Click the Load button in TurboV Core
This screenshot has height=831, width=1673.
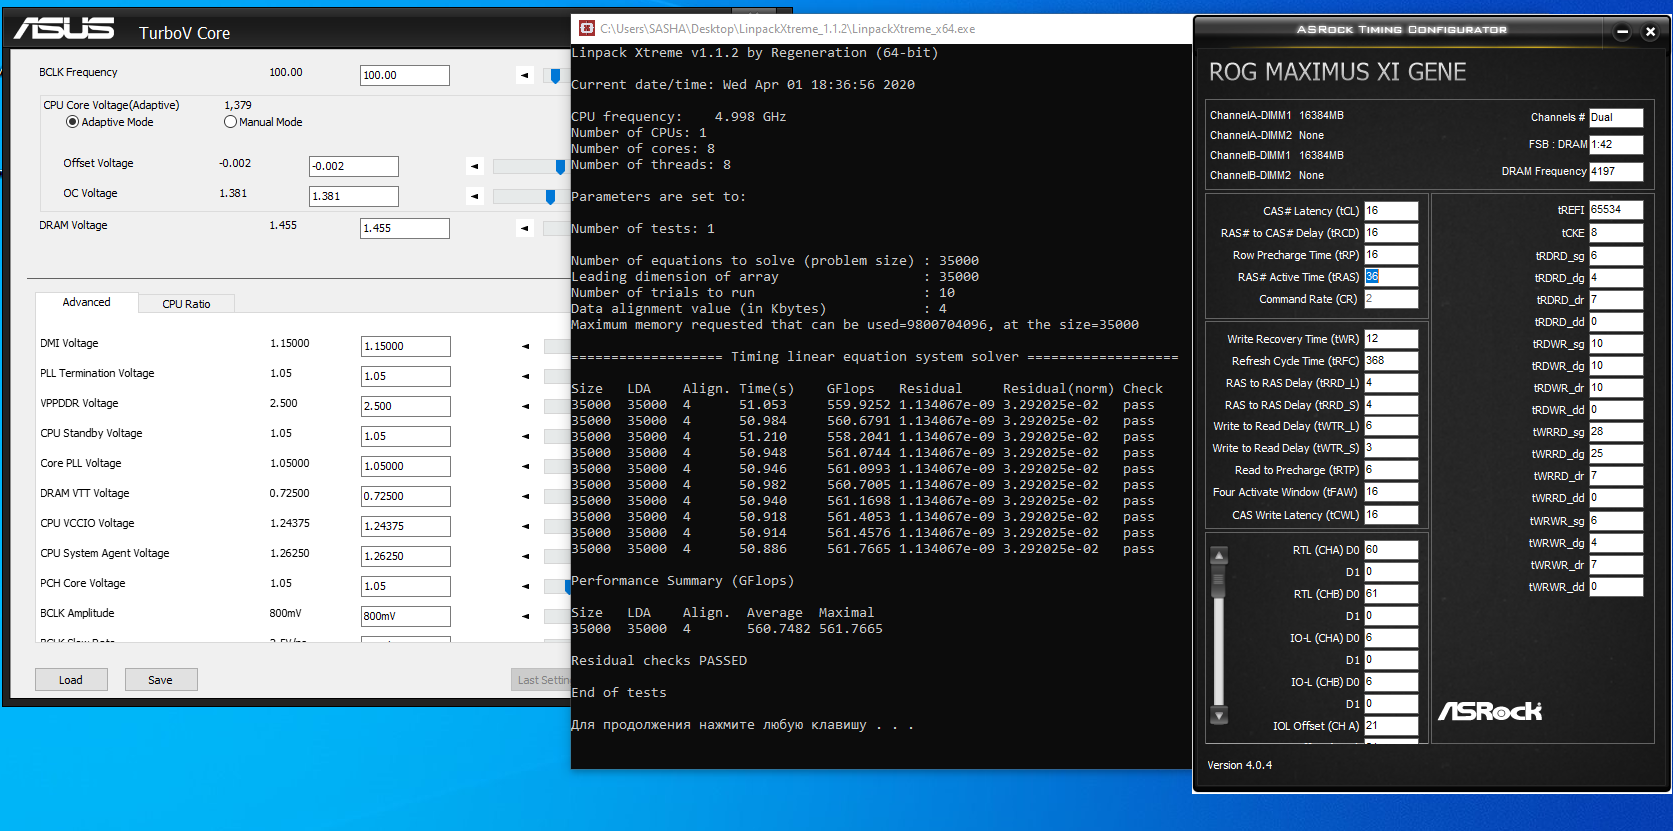point(70,680)
